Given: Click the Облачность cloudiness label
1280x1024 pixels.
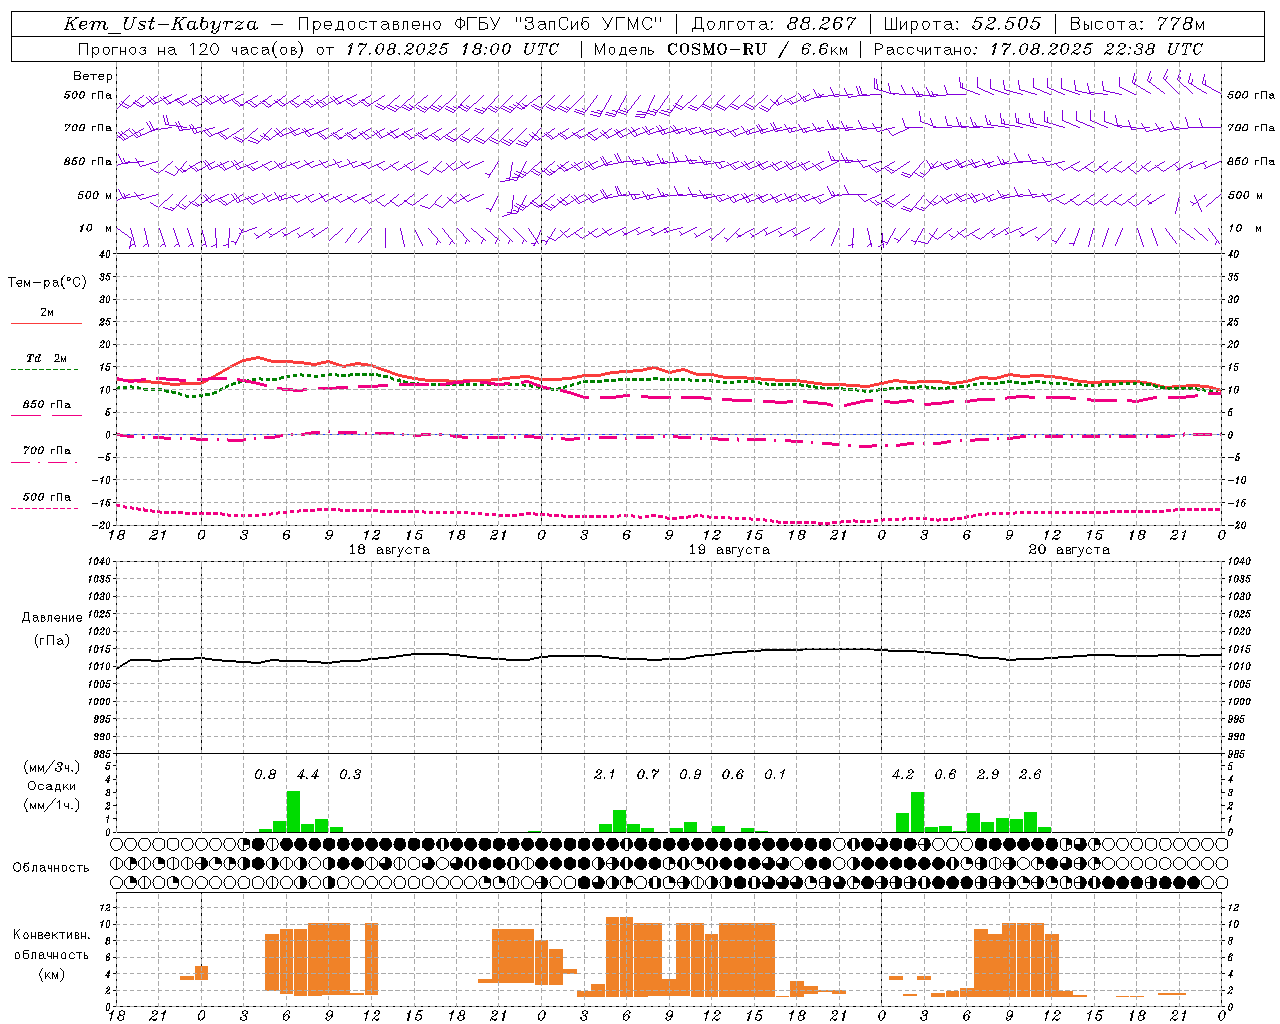Looking at the screenshot, I should [x=51, y=868].
